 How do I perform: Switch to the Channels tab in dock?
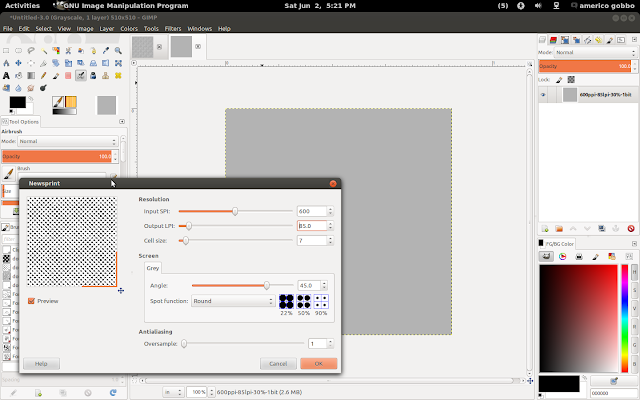point(553,40)
